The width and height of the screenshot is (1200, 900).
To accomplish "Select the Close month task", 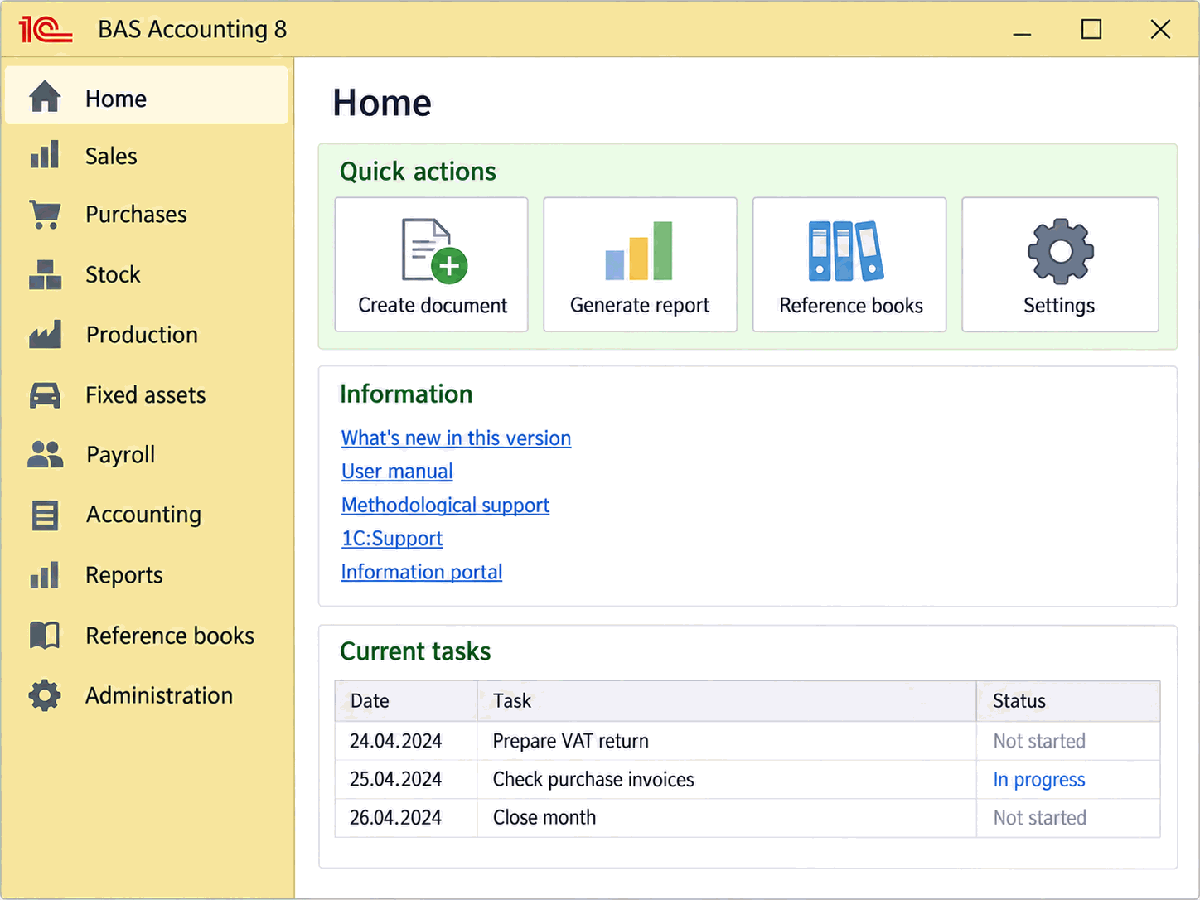I will point(545,817).
